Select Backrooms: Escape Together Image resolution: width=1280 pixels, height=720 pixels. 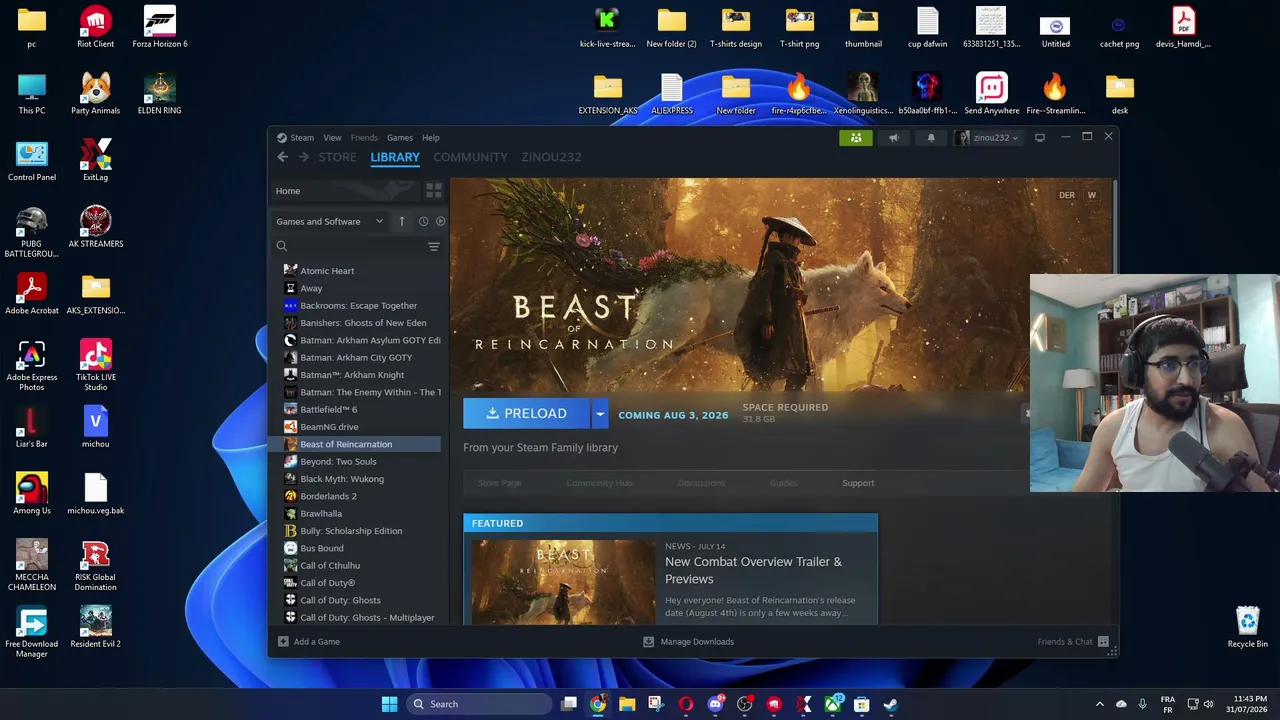[x=358, y=306]
